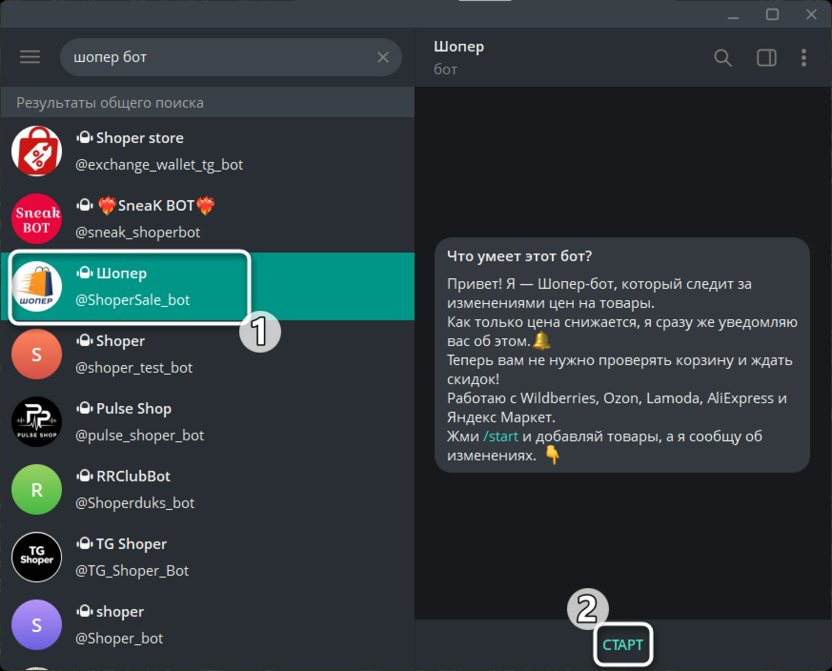This screenshot has width=832, height=671.
Task: Click the search box containing "шопер бот"
Action: pos(230,57)
